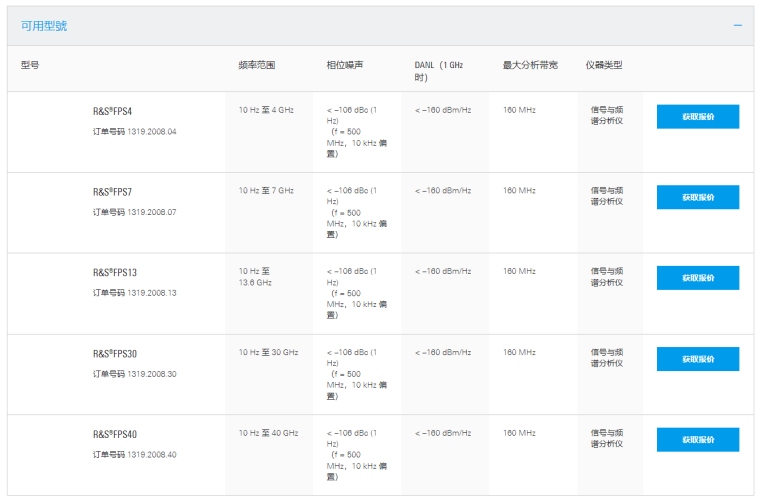Get a quote for R&S FPS30
Viewport: 760px width, 502px height.
[x=697, y=359]
